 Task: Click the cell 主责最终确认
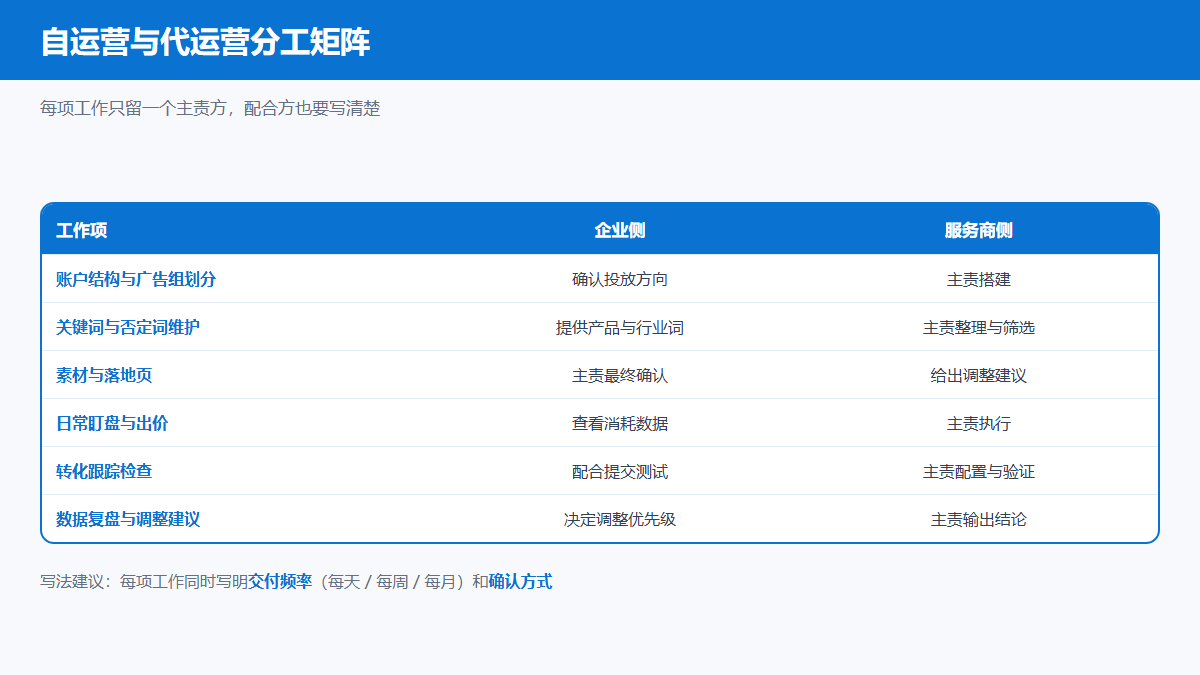point(620,375)
